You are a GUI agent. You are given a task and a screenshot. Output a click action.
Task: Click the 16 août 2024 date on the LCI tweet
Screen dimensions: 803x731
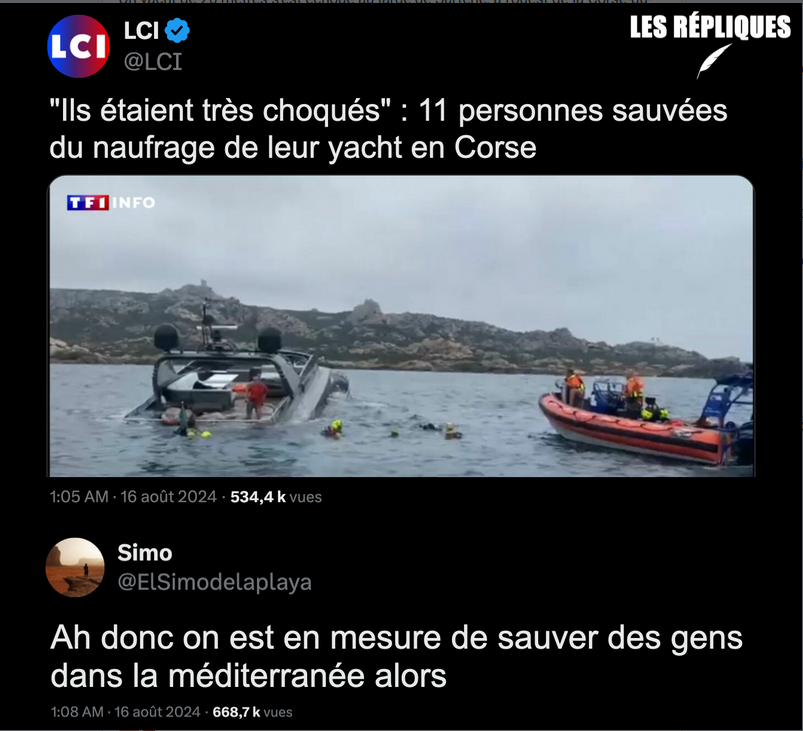[168, 497]
